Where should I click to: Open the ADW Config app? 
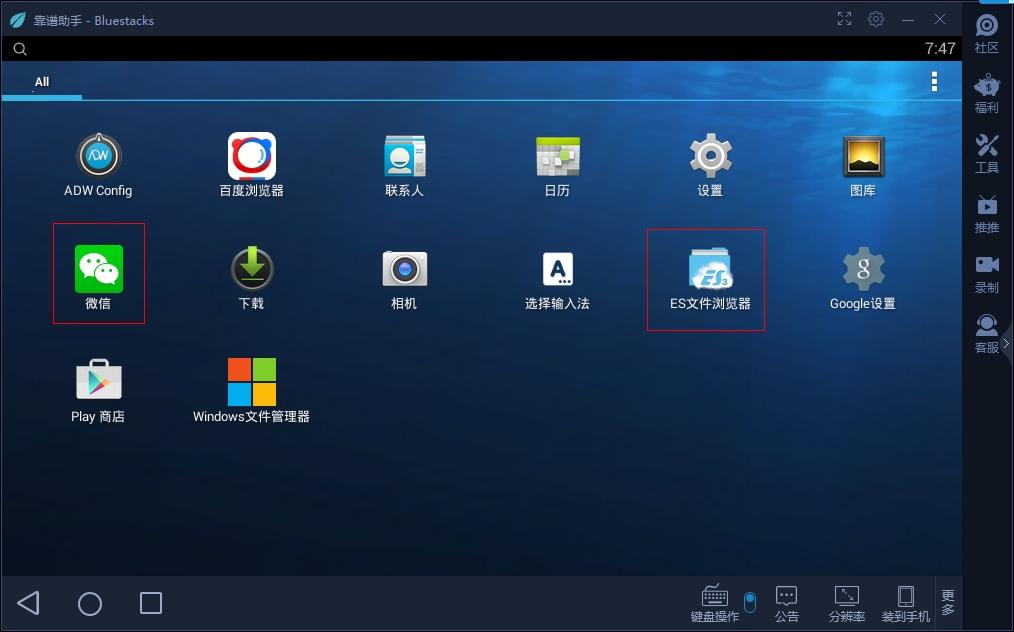[x=98, y=165]
